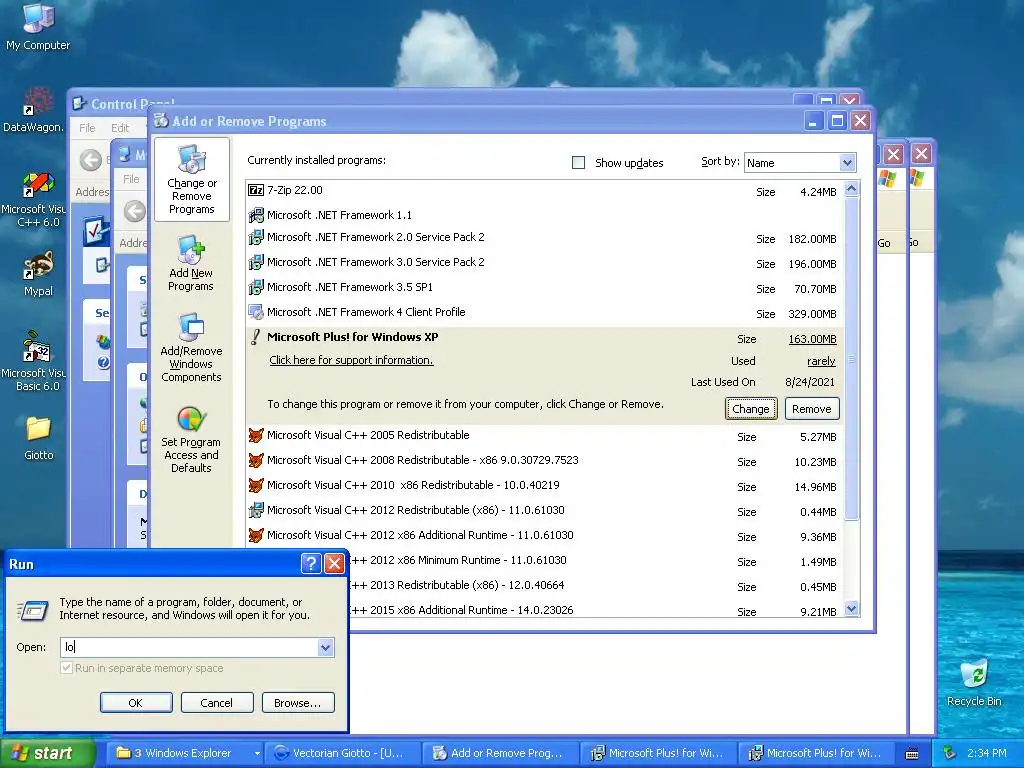Viewport: 1024px width, 768px height.
Task: Click the Start button
Action: pyautogui.click(x=46, y=753)
